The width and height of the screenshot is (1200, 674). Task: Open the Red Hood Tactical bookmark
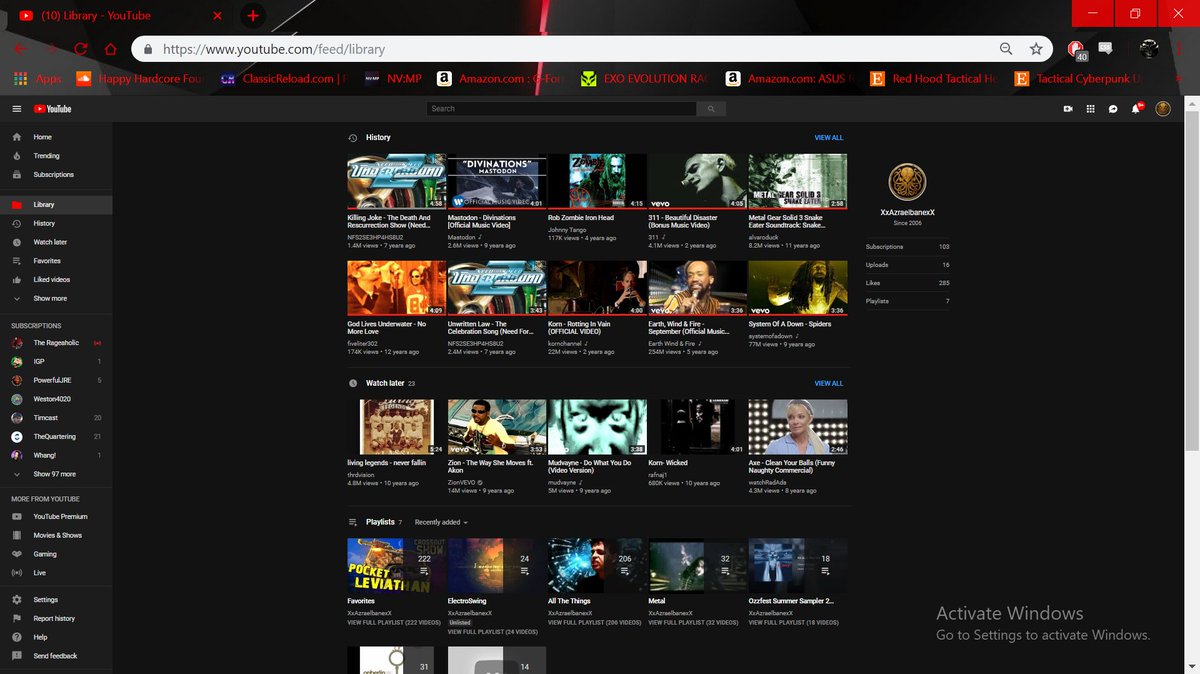[x=933, y=78]
